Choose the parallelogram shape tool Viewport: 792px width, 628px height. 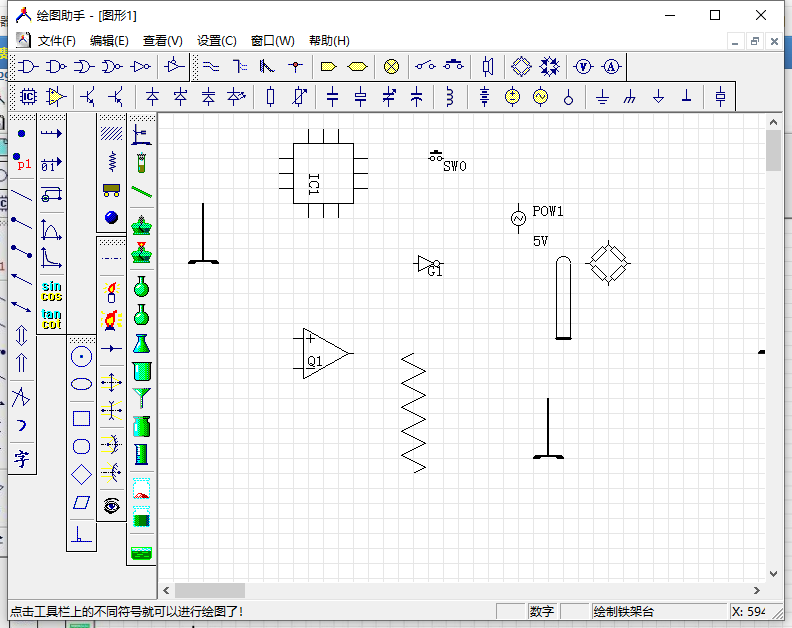[81, 503]
